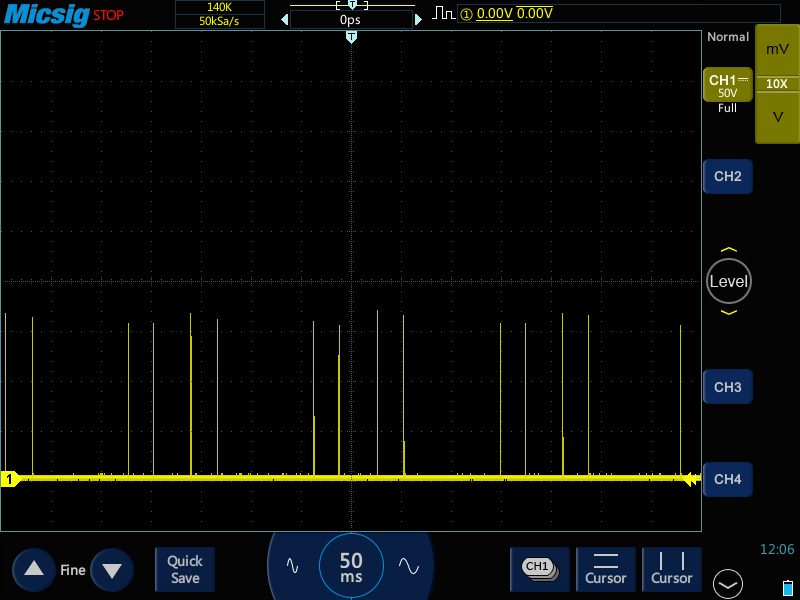Click the trigger Level knob
The image size is (800, 600).
pyautogui.click(x=728, y=281)
